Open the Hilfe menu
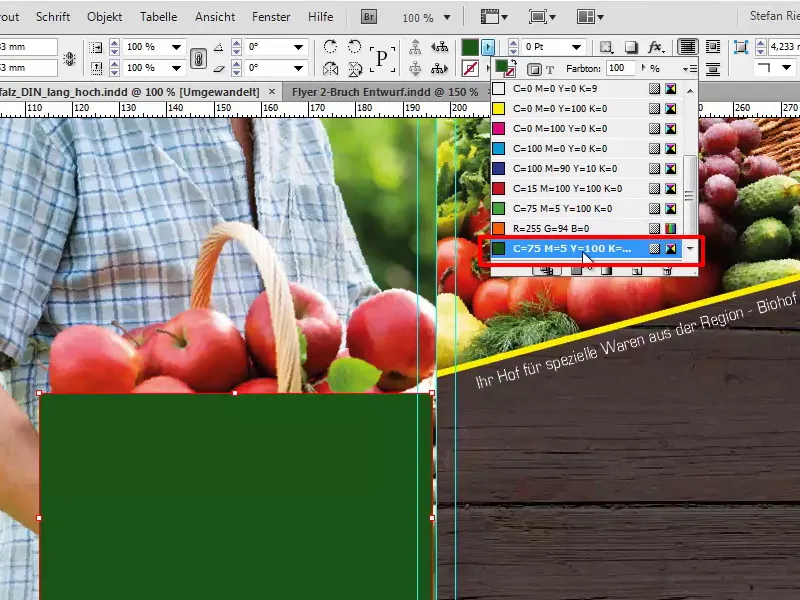 click(320, 17)
